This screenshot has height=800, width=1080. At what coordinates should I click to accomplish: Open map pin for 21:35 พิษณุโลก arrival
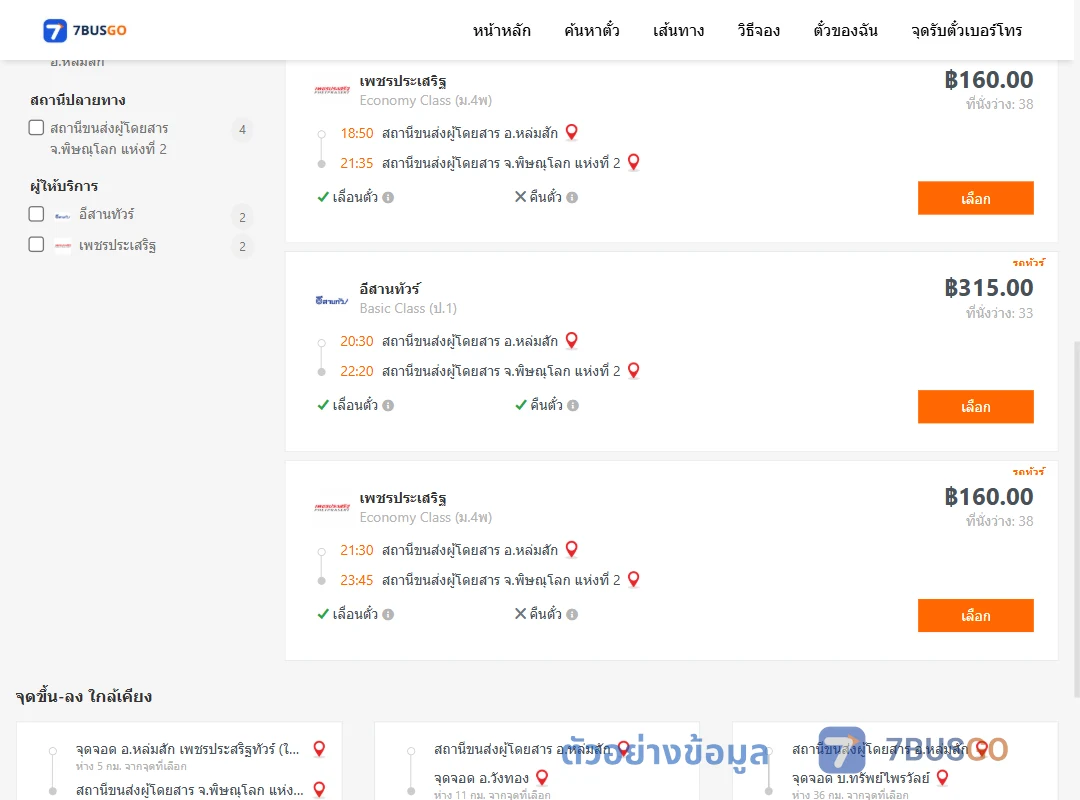634,163
